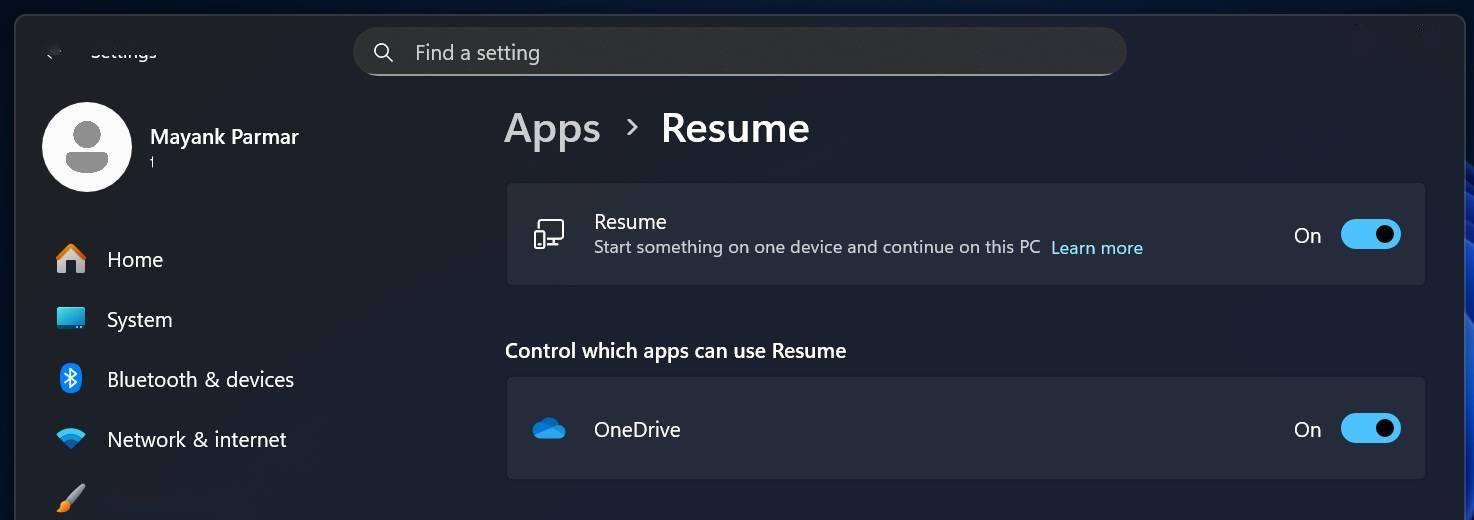This screenshot has width=1474, height=520.
Task: Go to Network & internet label
Action: (x=196, y=440)
